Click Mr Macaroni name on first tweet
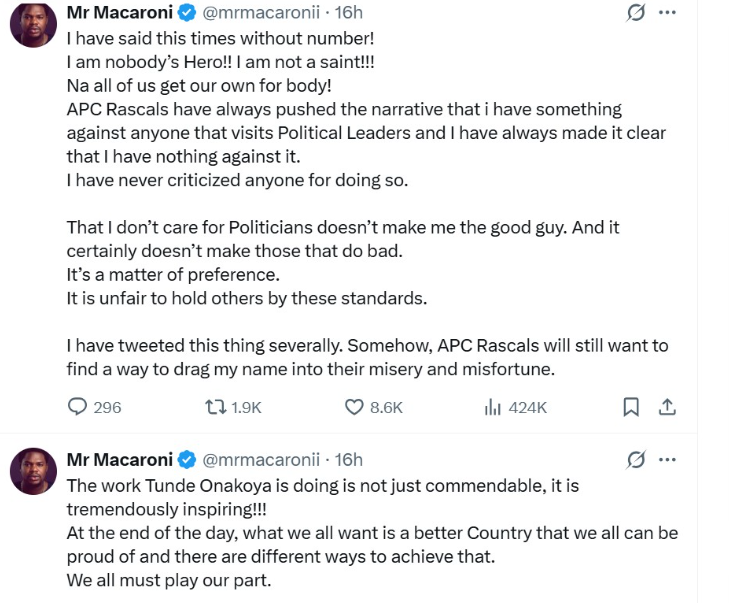Image resolution: width=729 pixels, height=603 pixels. click(119, 13)
